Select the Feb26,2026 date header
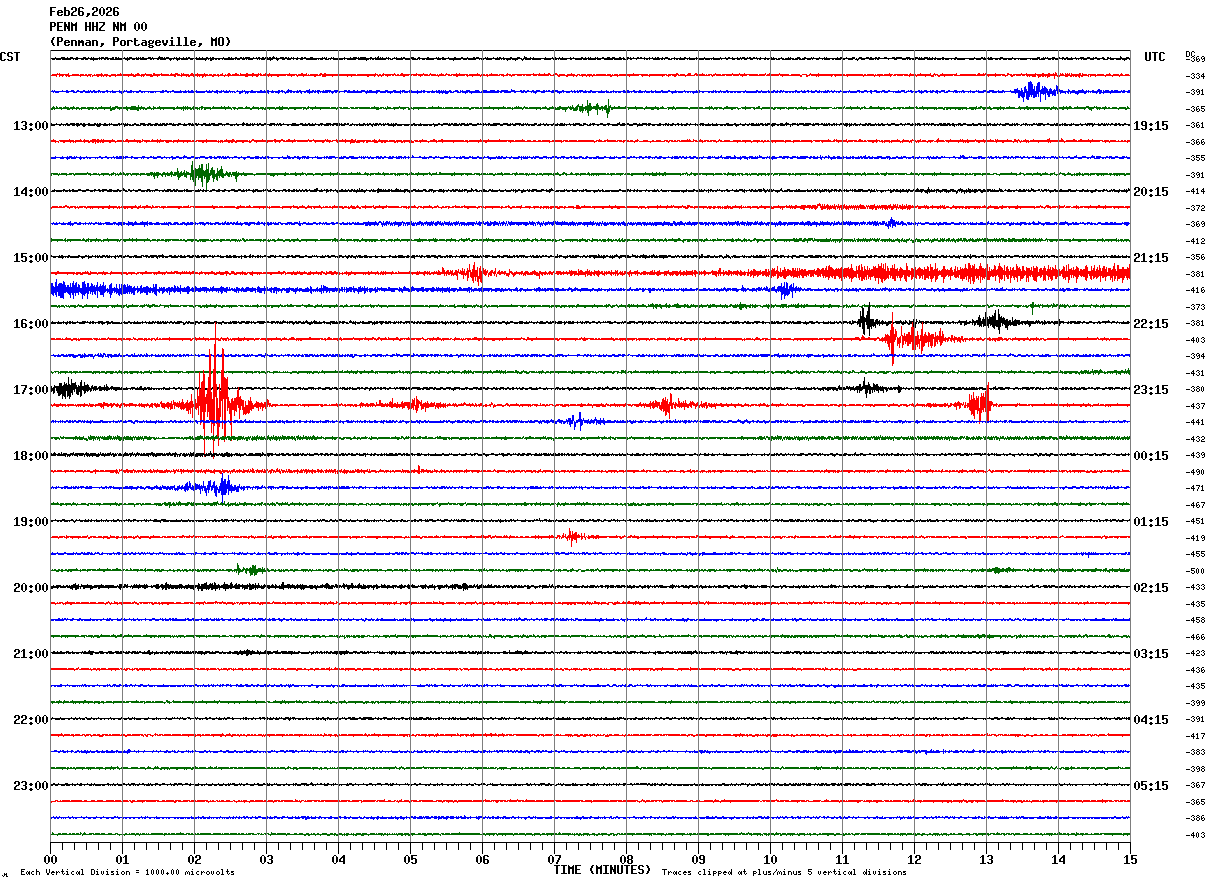The image size is (1210, 886). (x=84, y=12)
